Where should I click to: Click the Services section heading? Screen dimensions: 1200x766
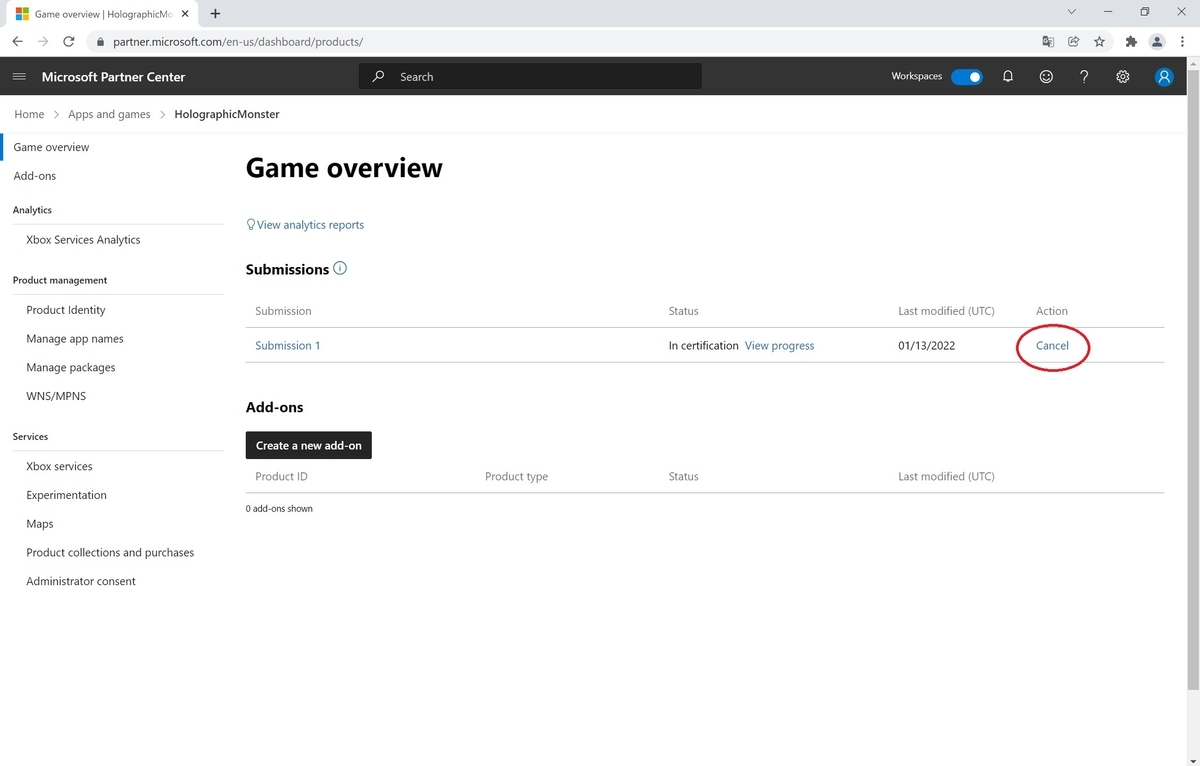(30, 437)
